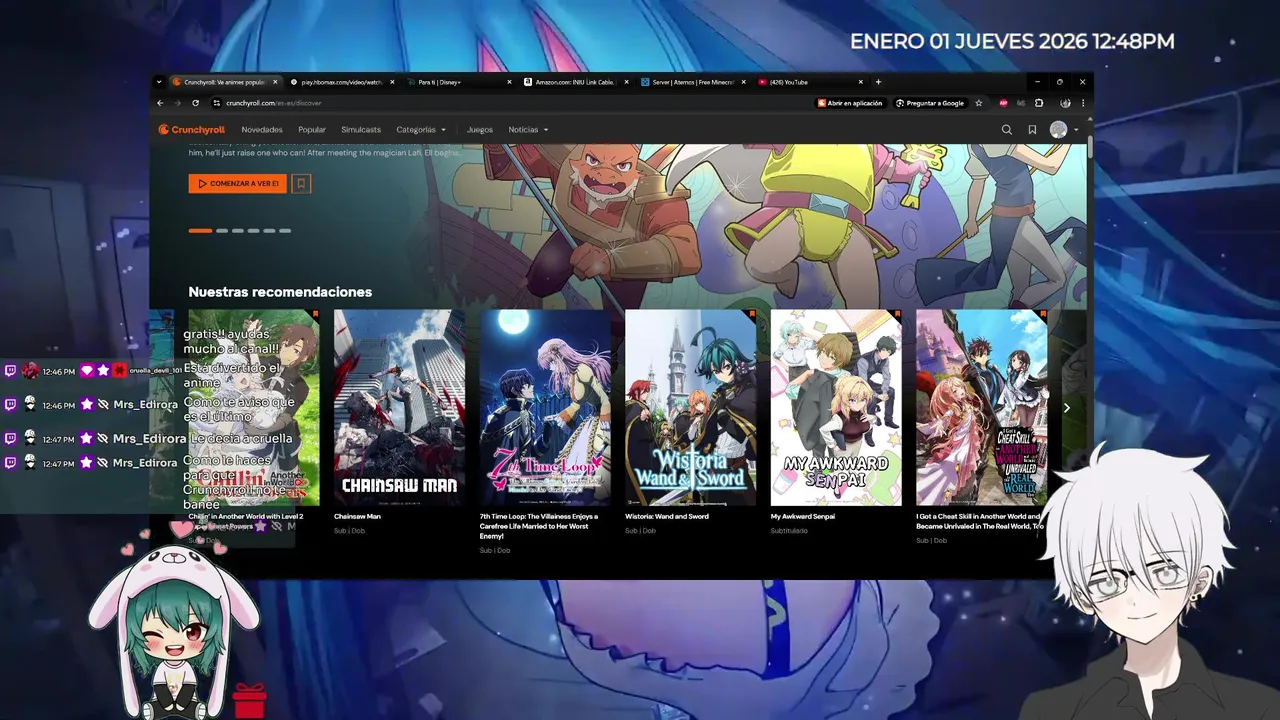The height and width of the screenshot is (720, 1280).
Task: Select the fourth carousel indicator dot
Action: [x=254, y=230]
